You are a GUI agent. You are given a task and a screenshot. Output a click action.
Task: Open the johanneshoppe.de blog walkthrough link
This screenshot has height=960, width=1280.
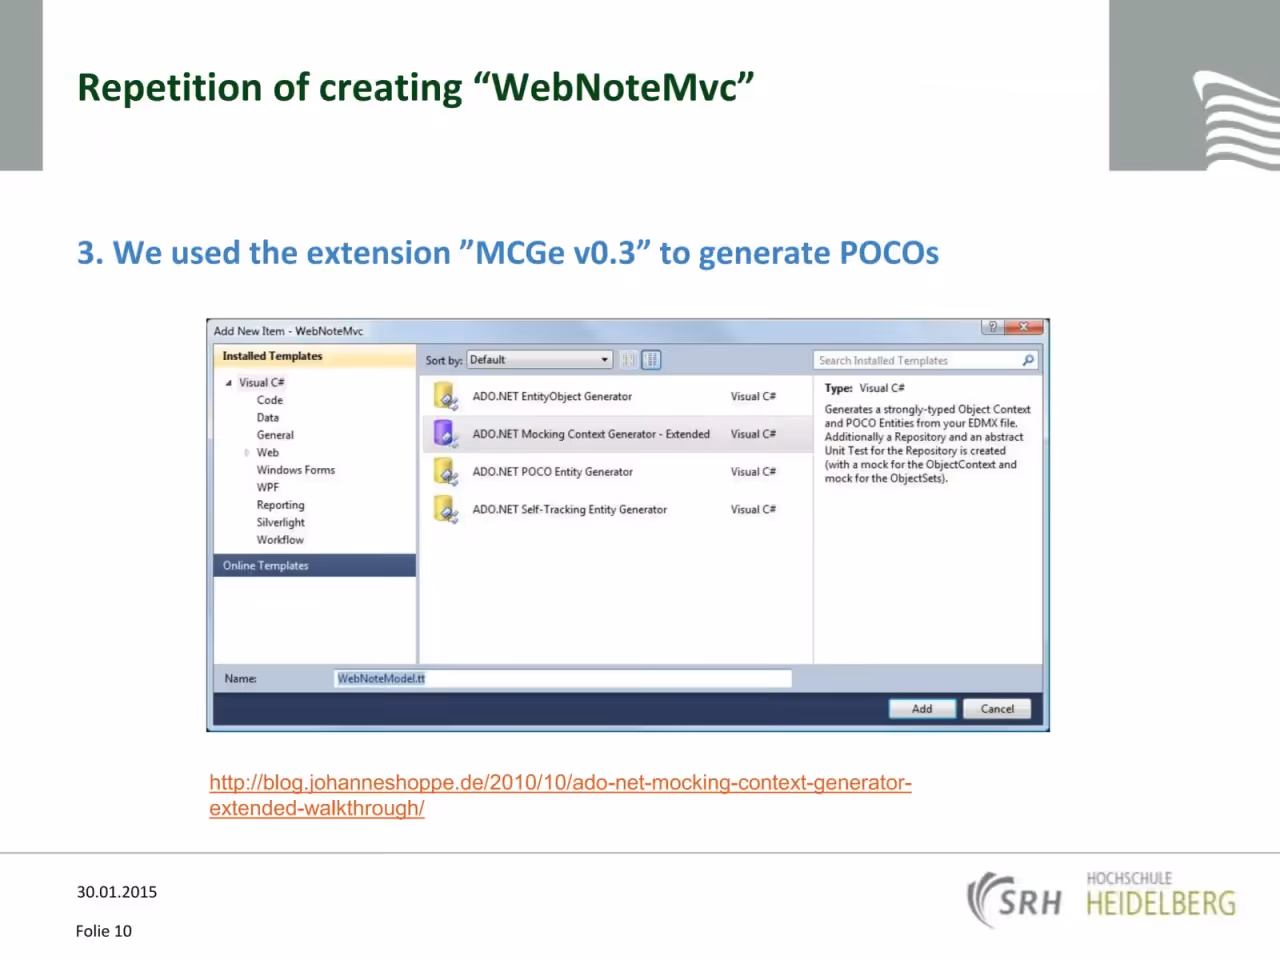[x=560, y=795]
